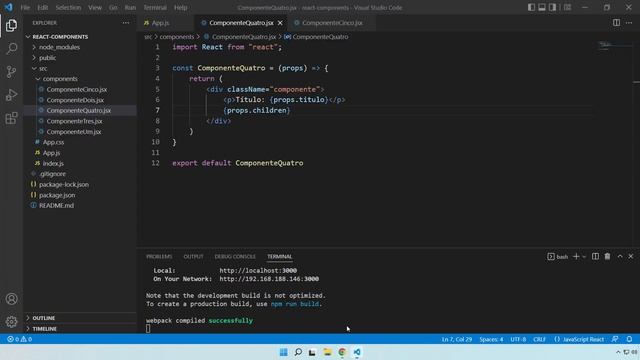
Task: Open editor more actions ellipsis
Action: (629, 23)
